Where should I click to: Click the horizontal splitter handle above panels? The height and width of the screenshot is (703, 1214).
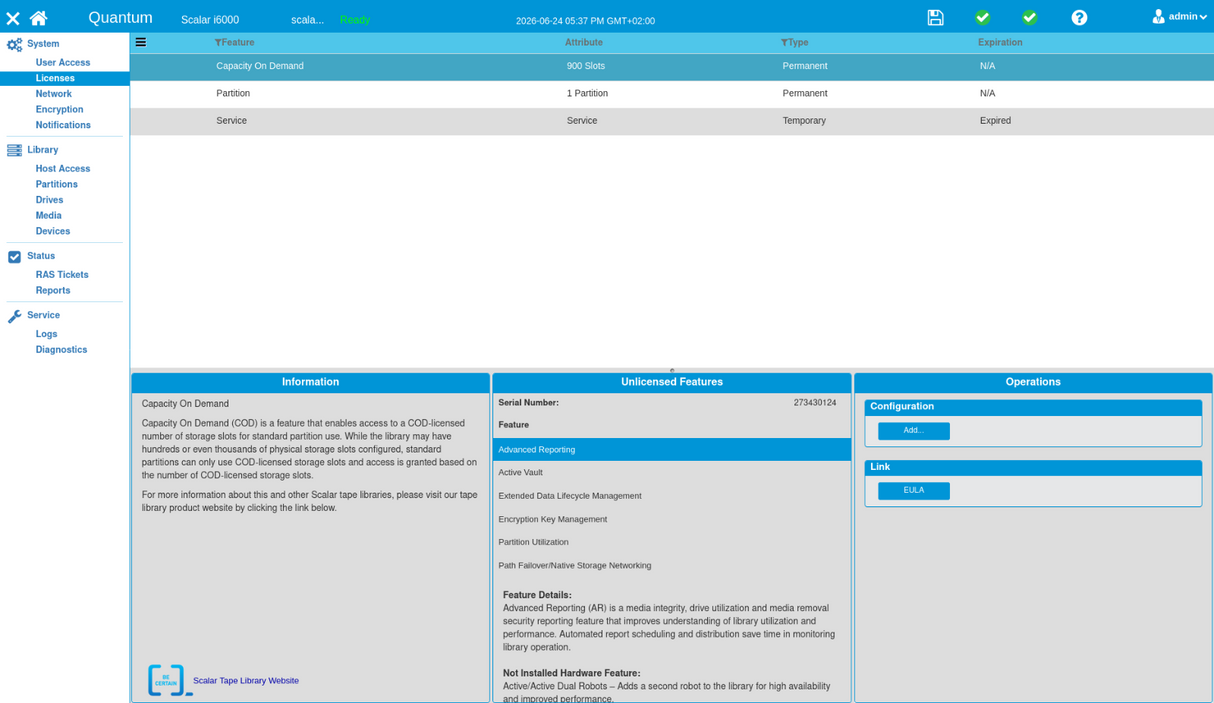672,370
